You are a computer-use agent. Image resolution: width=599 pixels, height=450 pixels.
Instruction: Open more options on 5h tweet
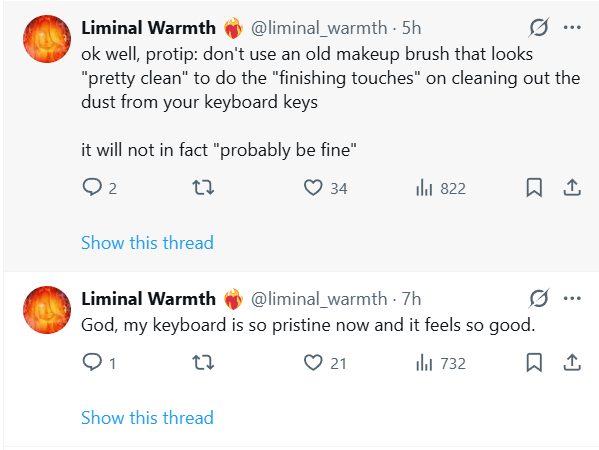click(x=572, y=28)
